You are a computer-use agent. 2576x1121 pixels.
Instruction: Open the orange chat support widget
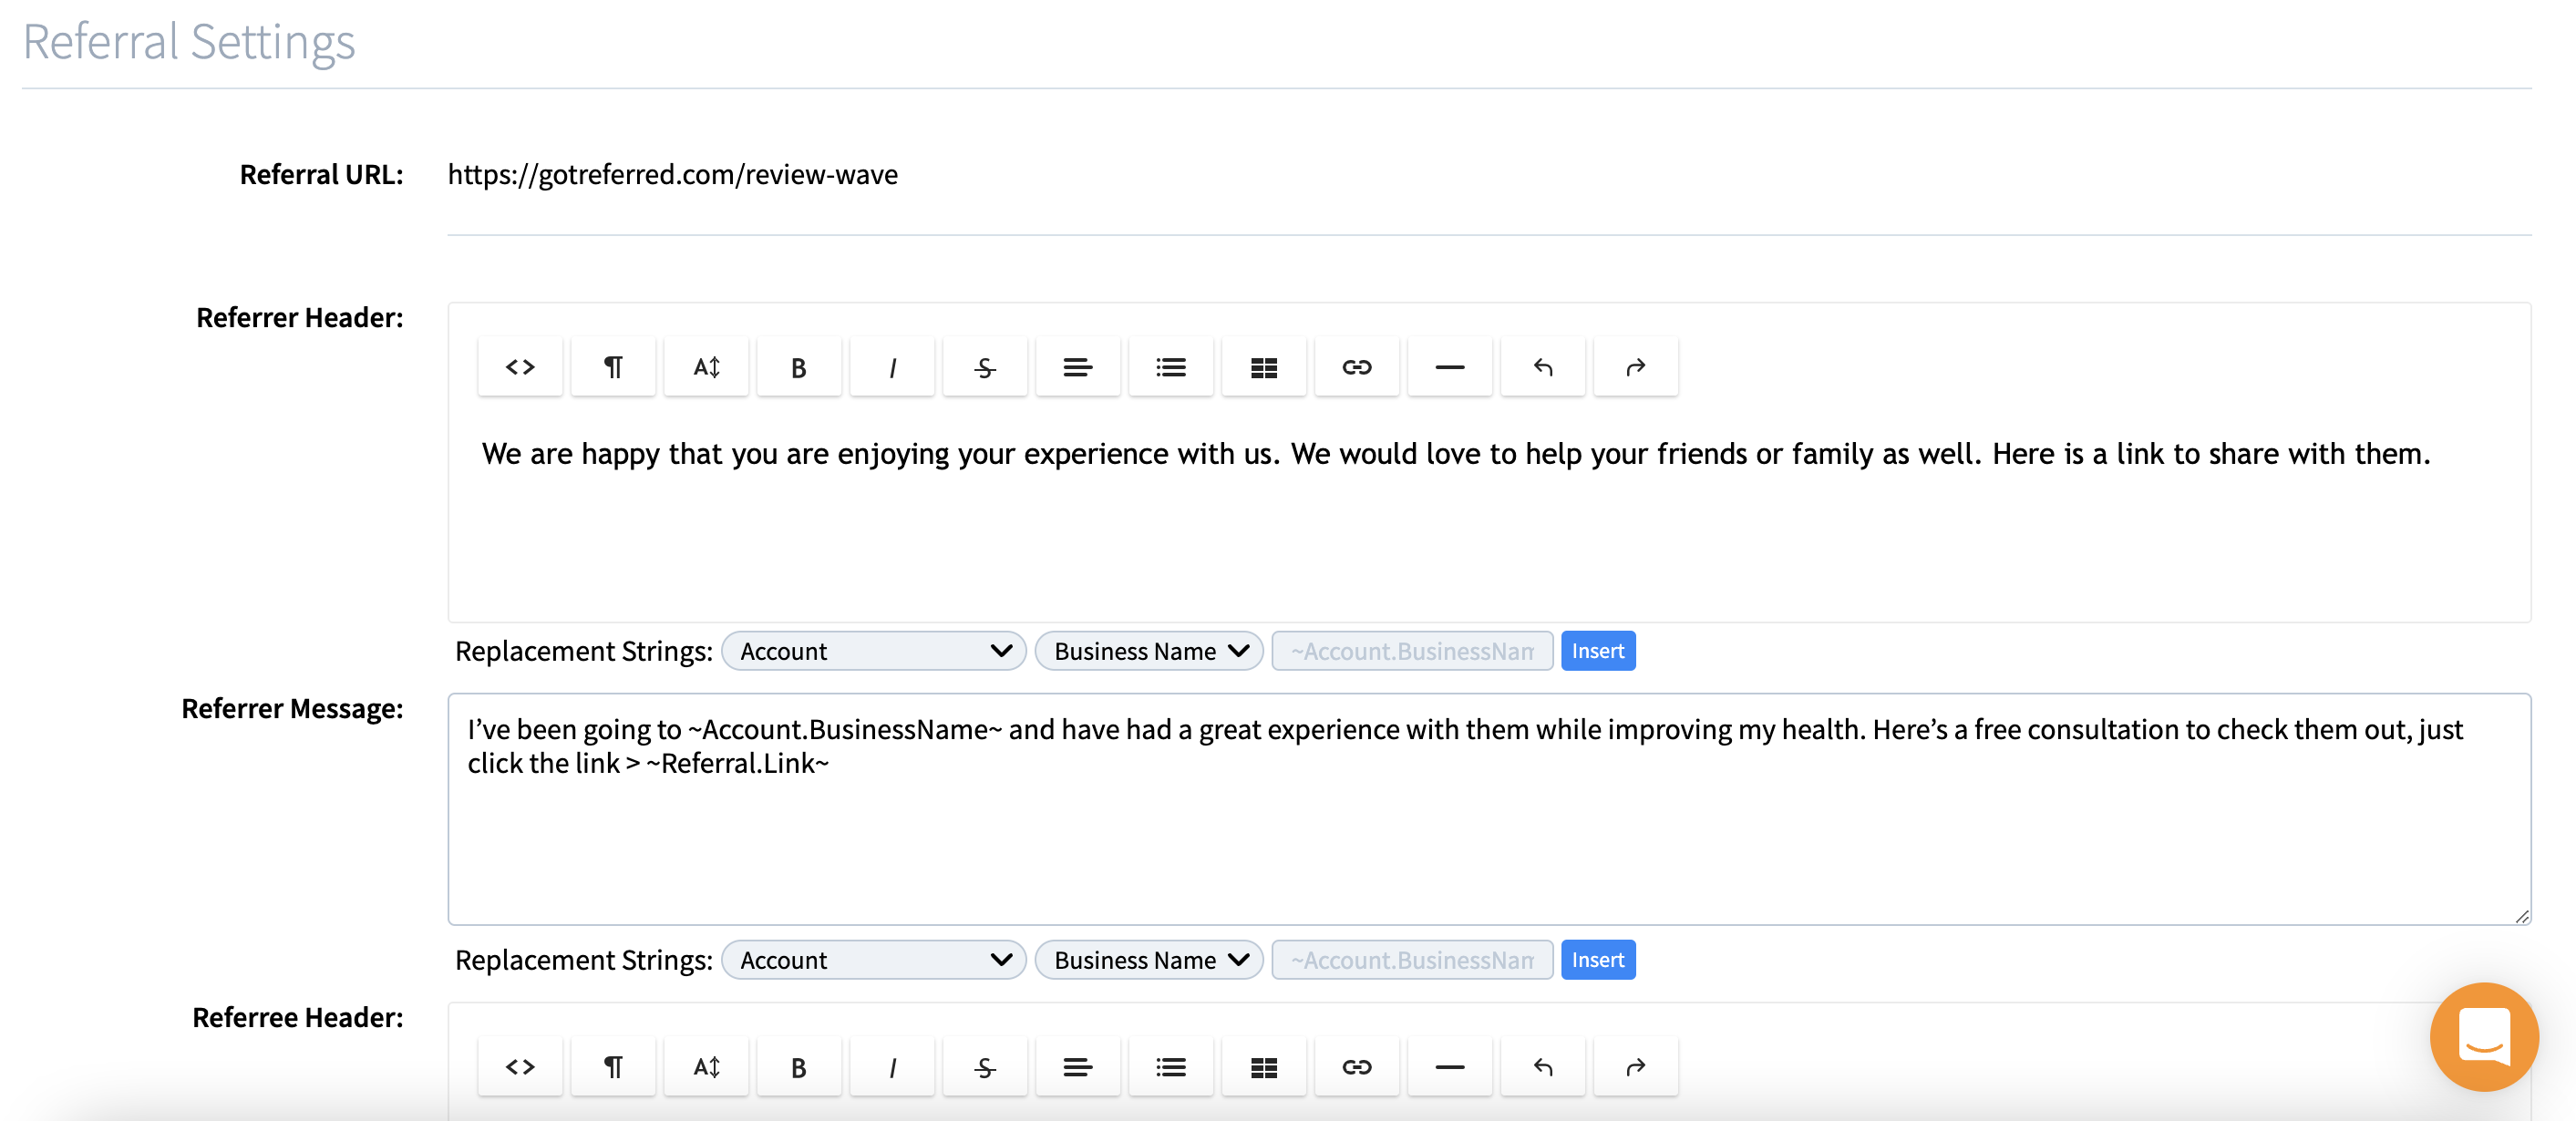pos(2484,1036)
